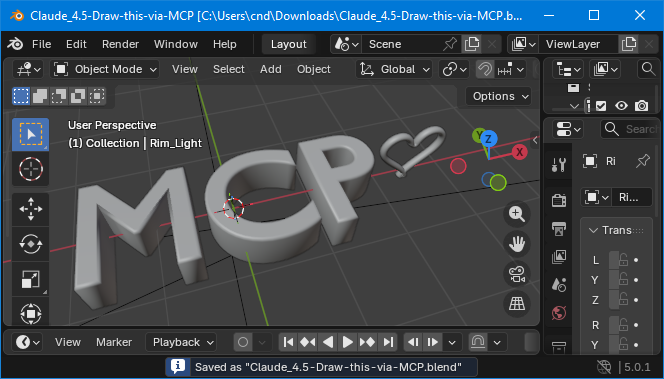This screenshot has height=379, width=664.
Task: Toggle the auto keying record button
Action: 243,342
